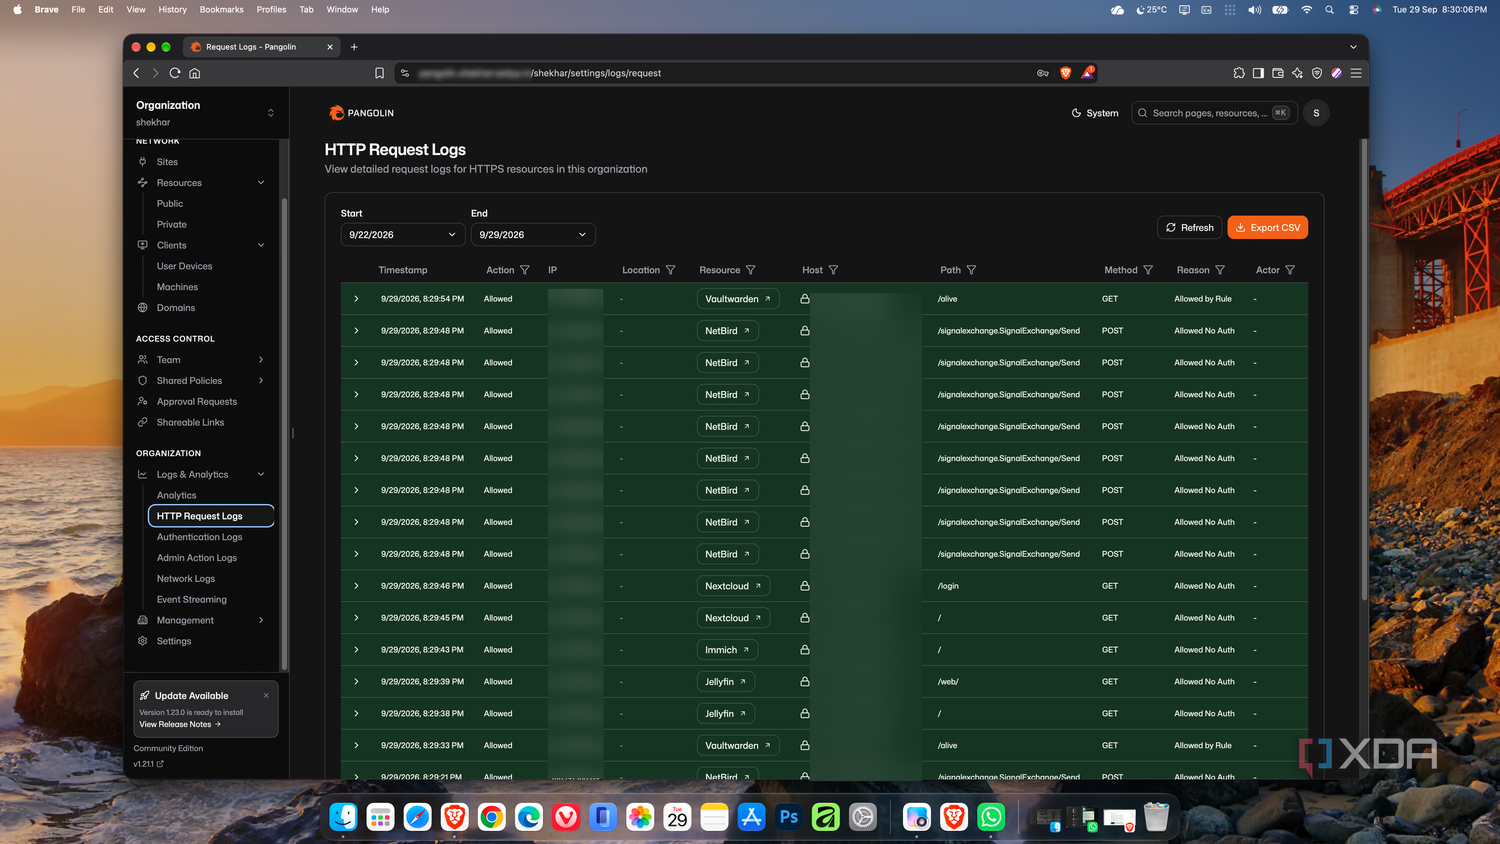Open a new browser tab
This screenshot has width=1500, height=844.
point(354,47)
